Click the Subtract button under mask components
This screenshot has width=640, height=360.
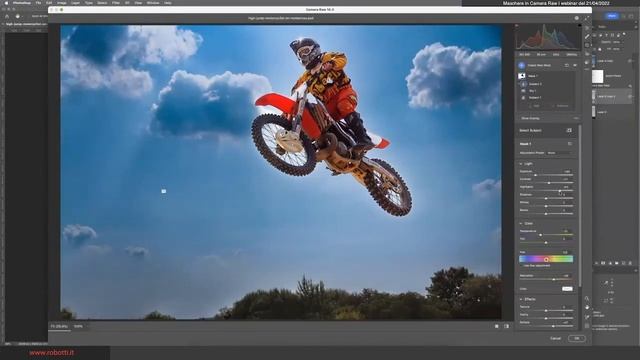[560, 106]
